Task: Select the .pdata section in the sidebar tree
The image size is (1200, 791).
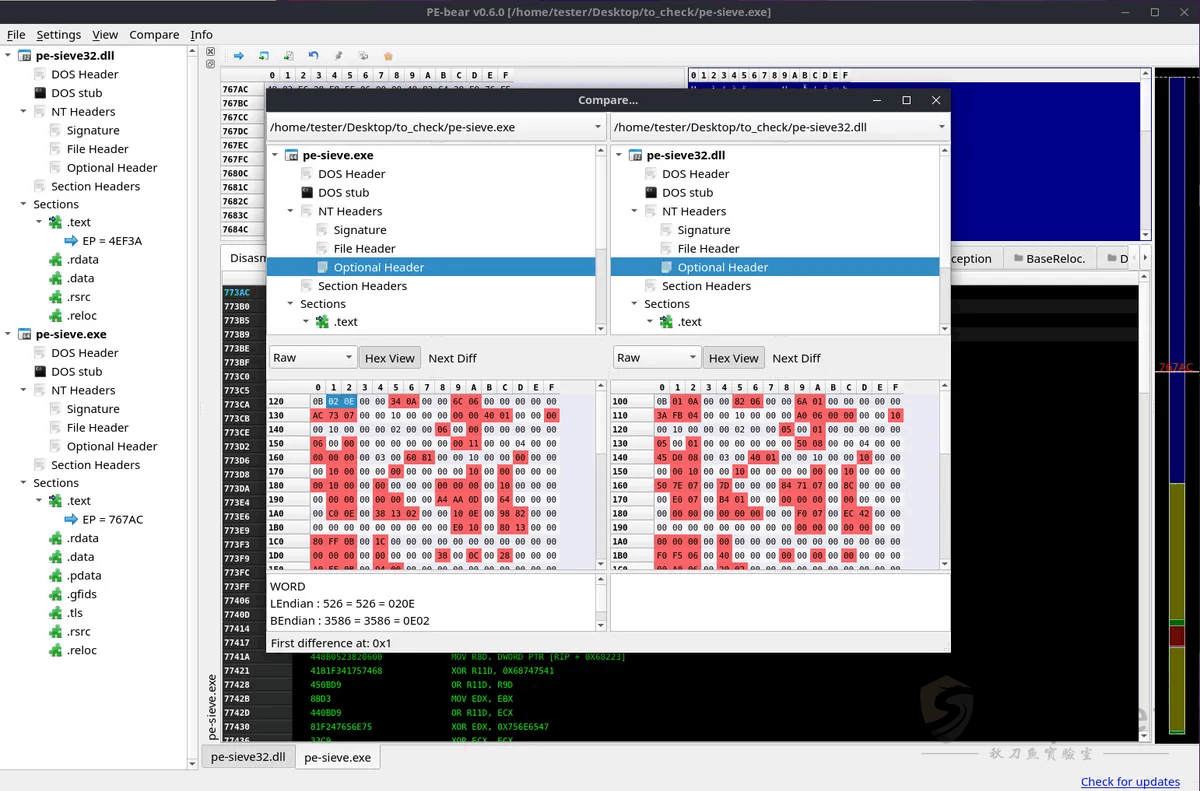Action: point(83,576)
